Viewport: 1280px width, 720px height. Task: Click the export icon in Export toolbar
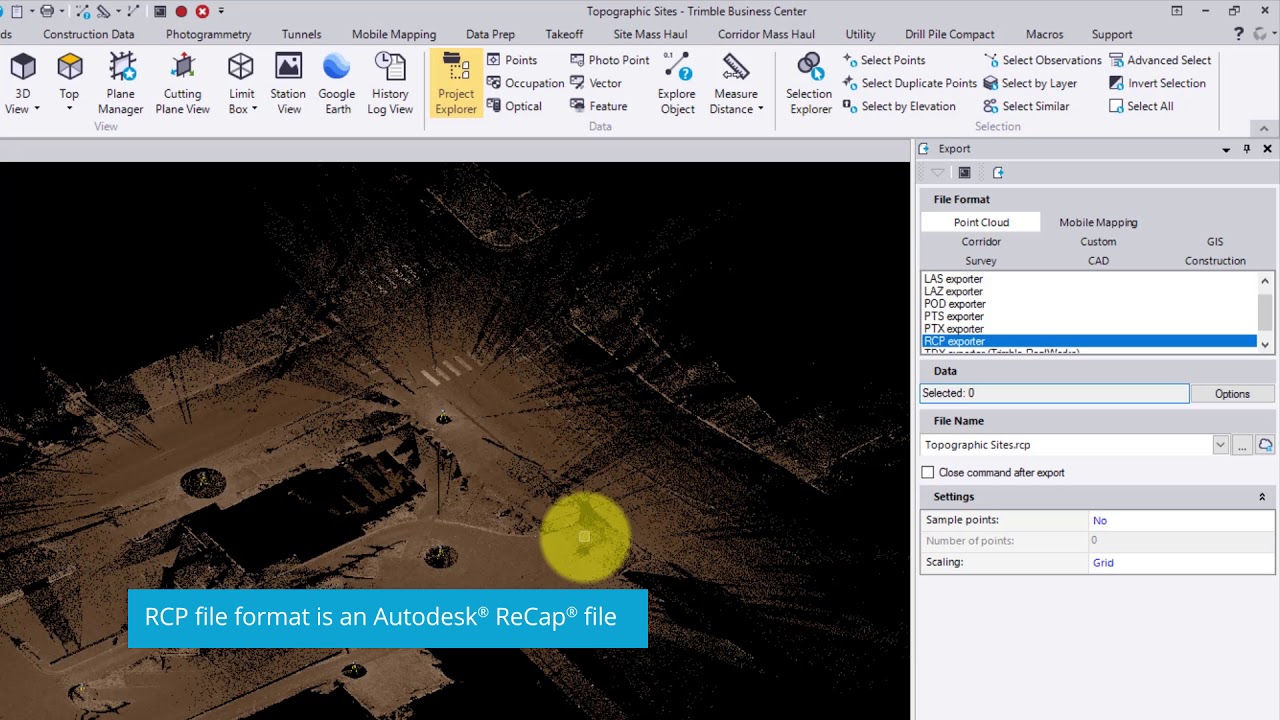(x=998, y=172)
